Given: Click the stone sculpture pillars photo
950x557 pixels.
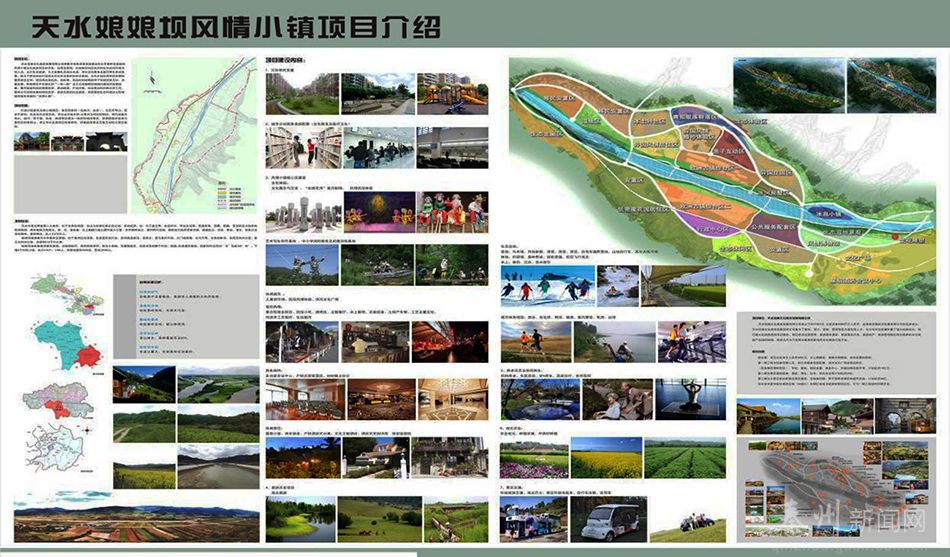Looking at the screenshot, I should 302,211.
